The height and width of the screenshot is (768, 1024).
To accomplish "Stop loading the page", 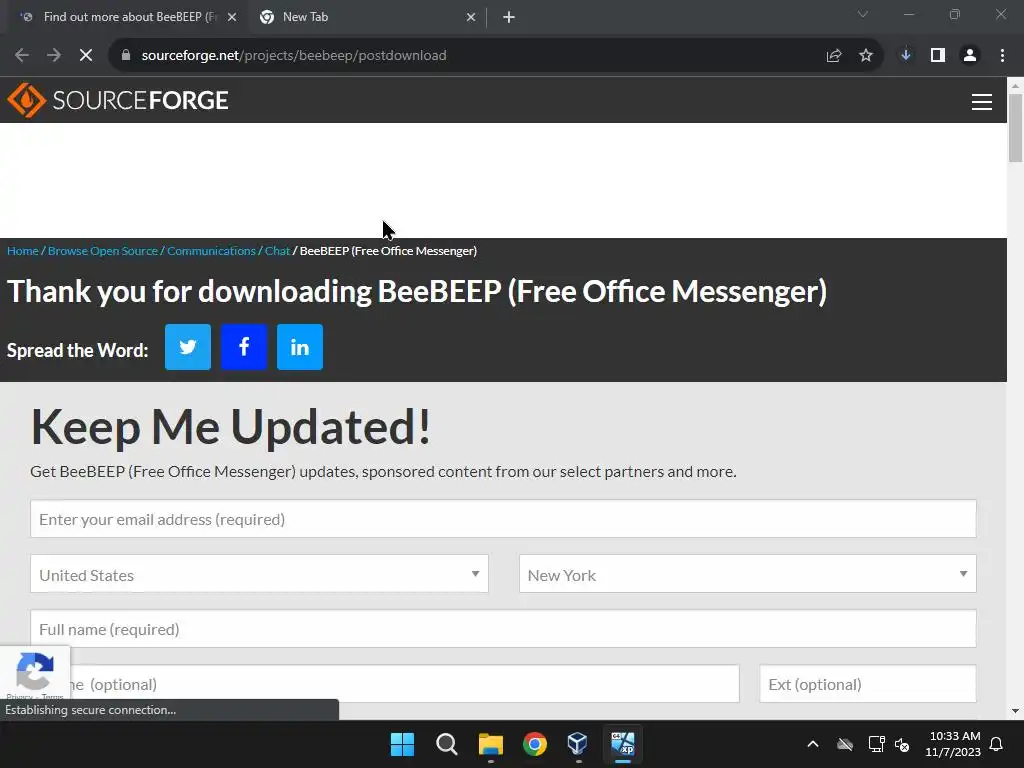I will tap(86, 56).
